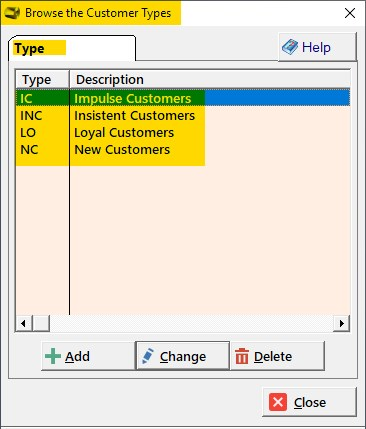The height and width of the screenshot is (429, 366).
Task: Click the green plus icon on Add
Action: [53, 356]
